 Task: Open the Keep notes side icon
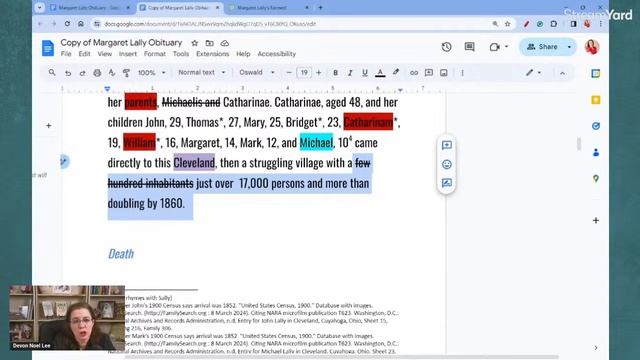[x=596, y=100]
